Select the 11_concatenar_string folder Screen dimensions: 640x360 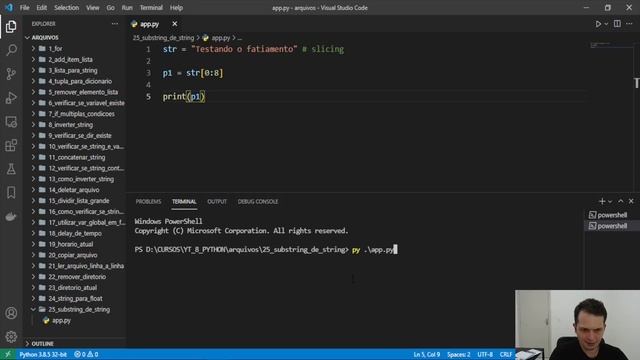[x=77, y=157]
